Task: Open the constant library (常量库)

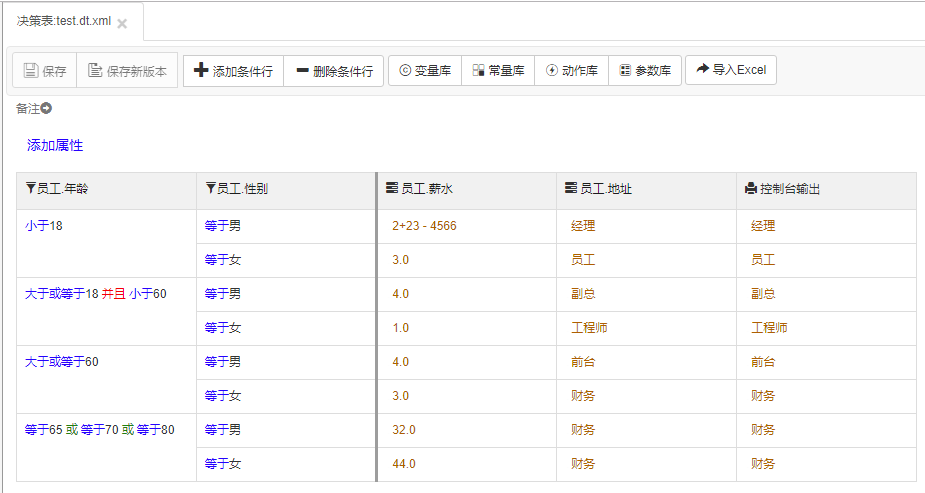Action: click(x=498, y=71)
